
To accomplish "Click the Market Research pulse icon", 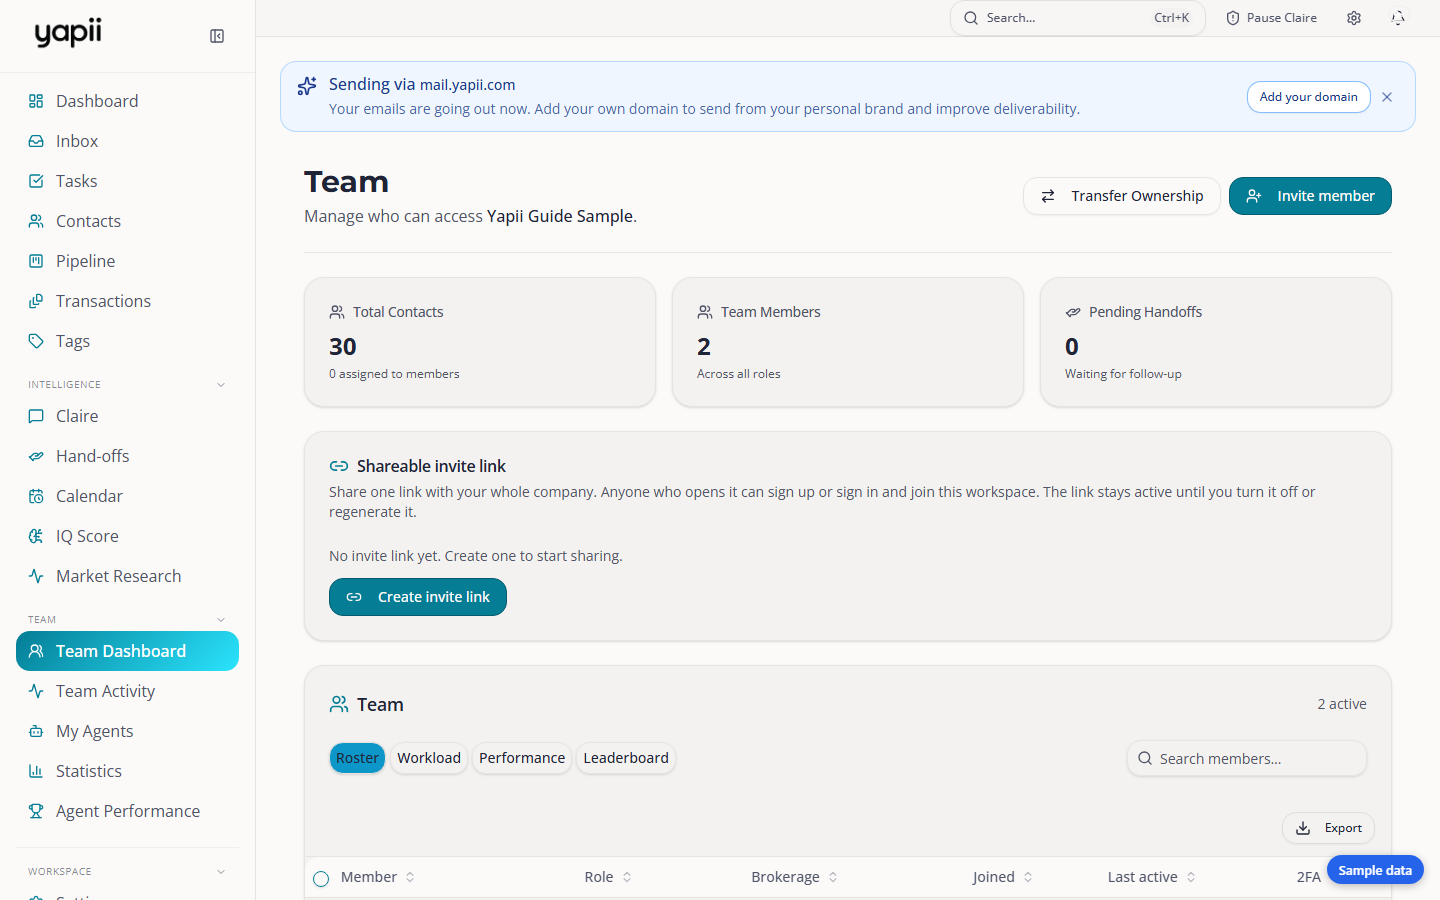I will click(x=36, y=576).
